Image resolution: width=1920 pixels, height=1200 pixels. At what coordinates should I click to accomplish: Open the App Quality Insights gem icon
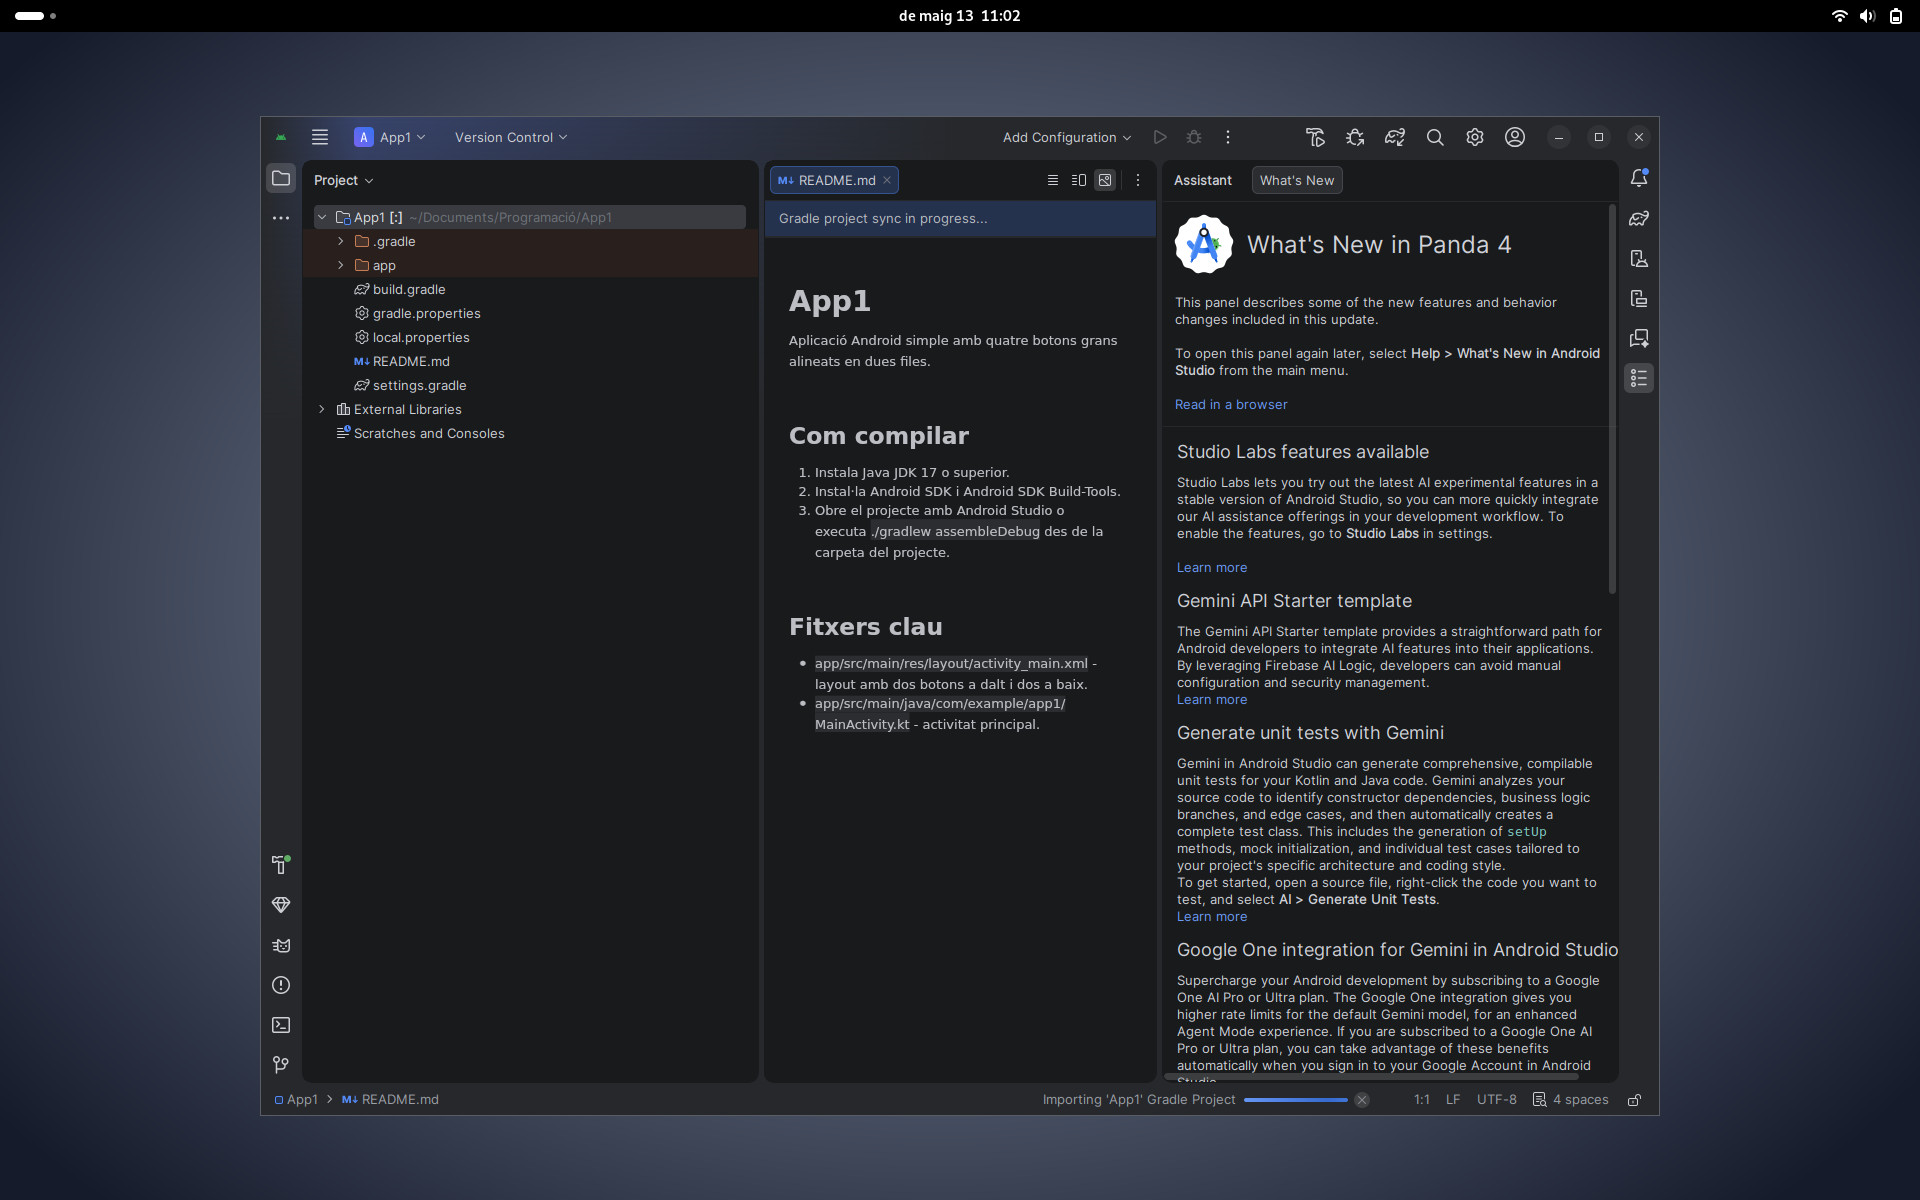coord(281,905)
